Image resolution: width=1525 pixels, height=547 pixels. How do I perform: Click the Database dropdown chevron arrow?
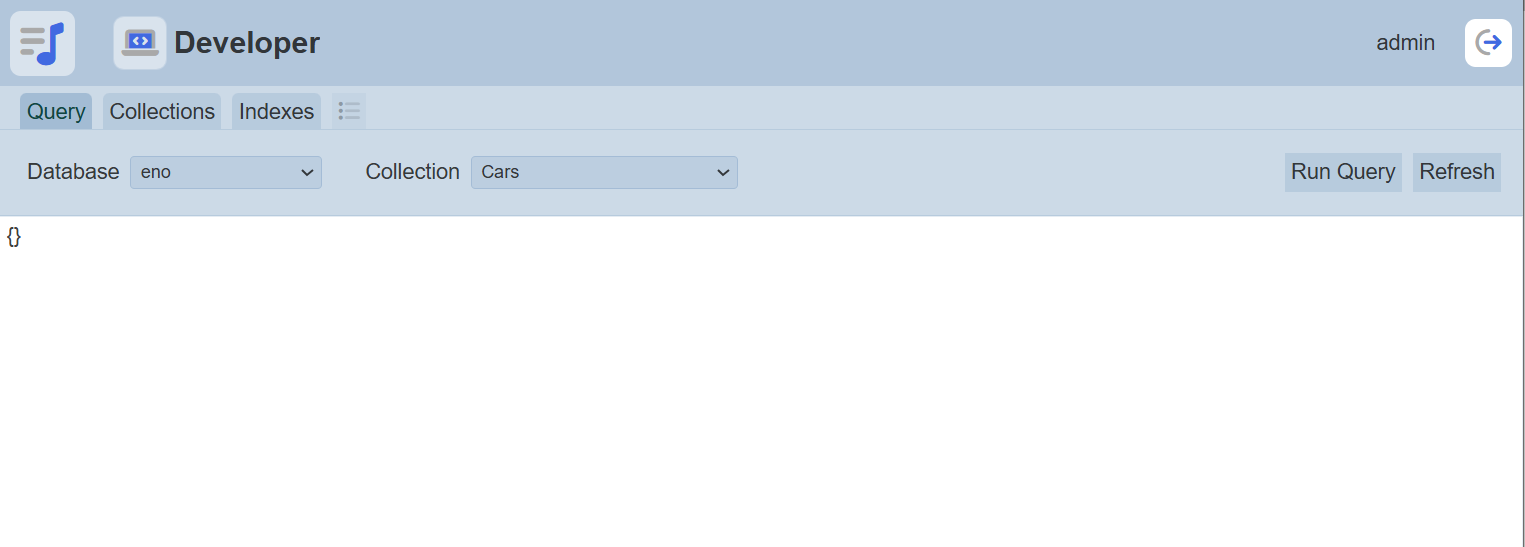[x=307, y=172]
